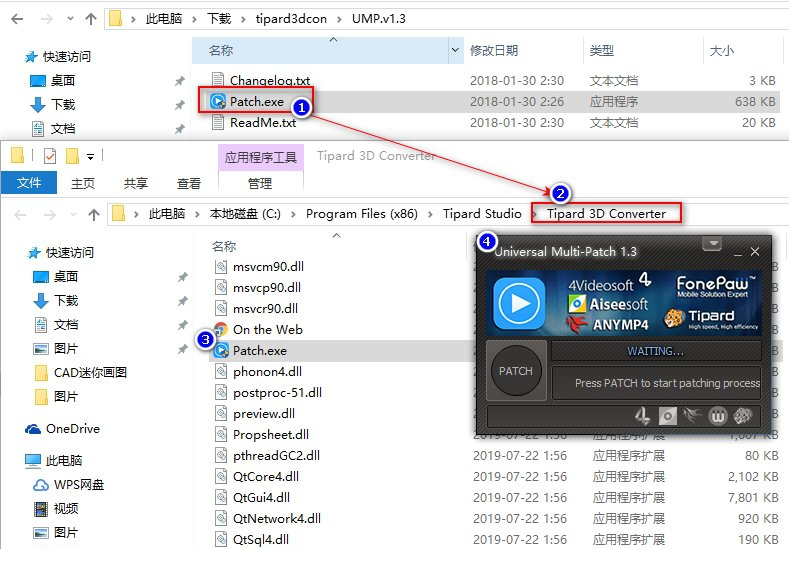Open 视频 folder in navigation pane
The height and width of the screenshot is (570, 789).
click(x=56, y=509)
